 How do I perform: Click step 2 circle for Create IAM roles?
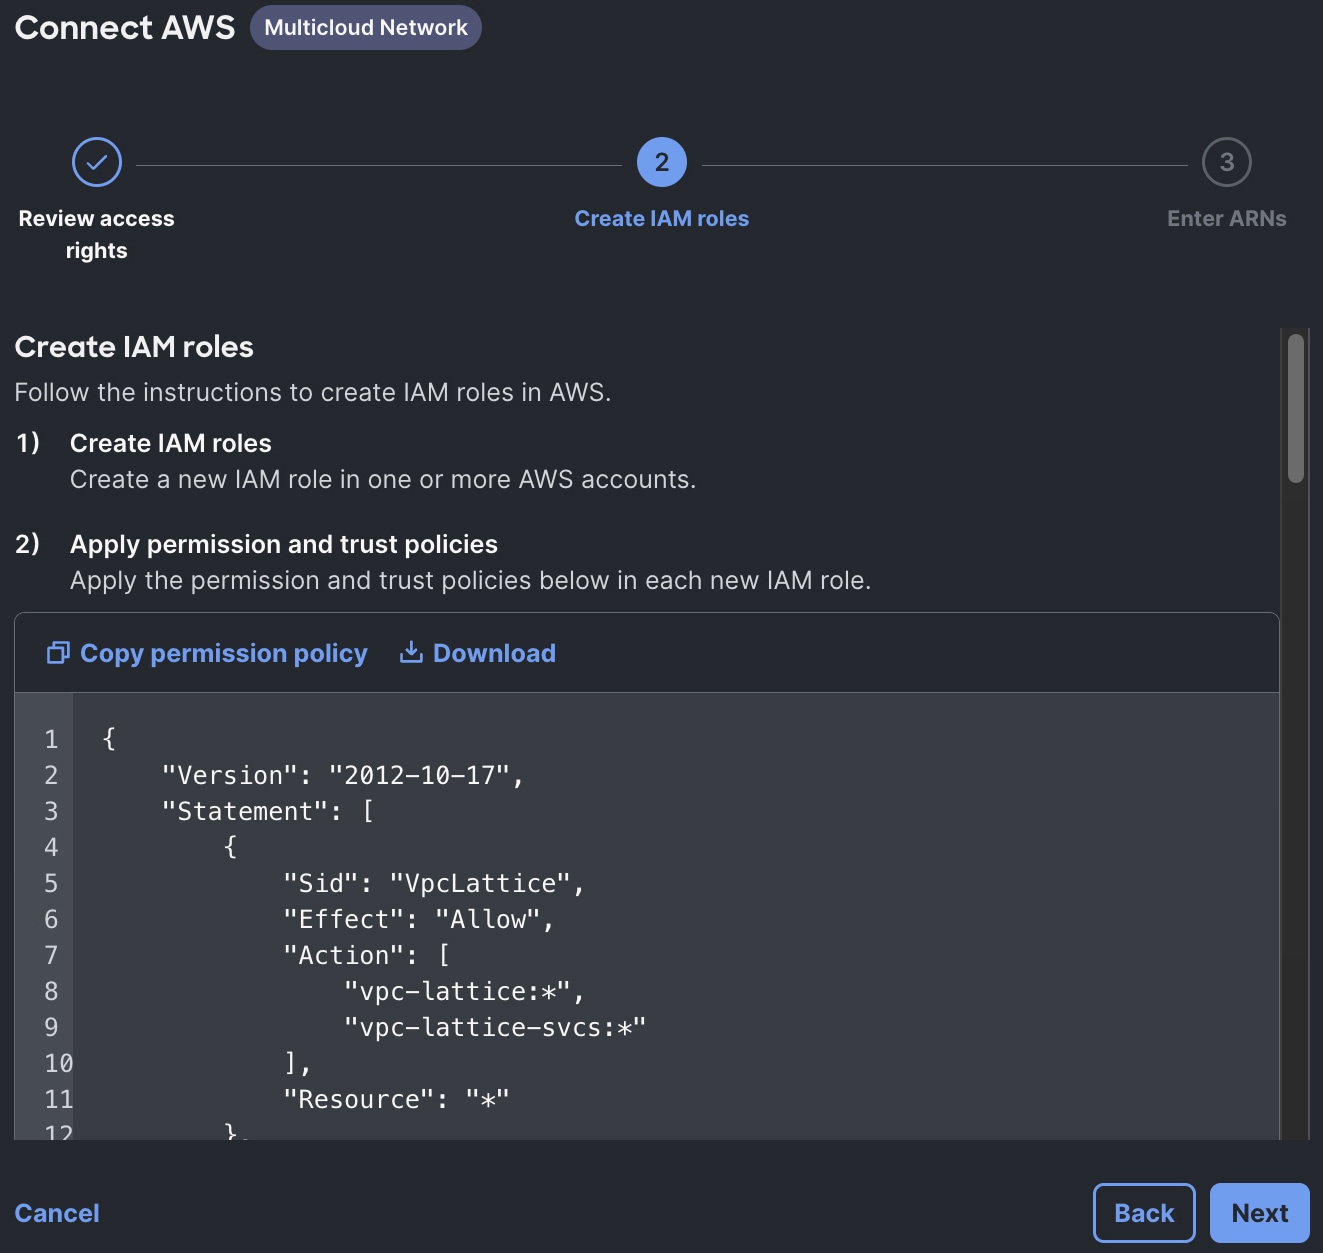pyautogui.click(x=662, y=162)
